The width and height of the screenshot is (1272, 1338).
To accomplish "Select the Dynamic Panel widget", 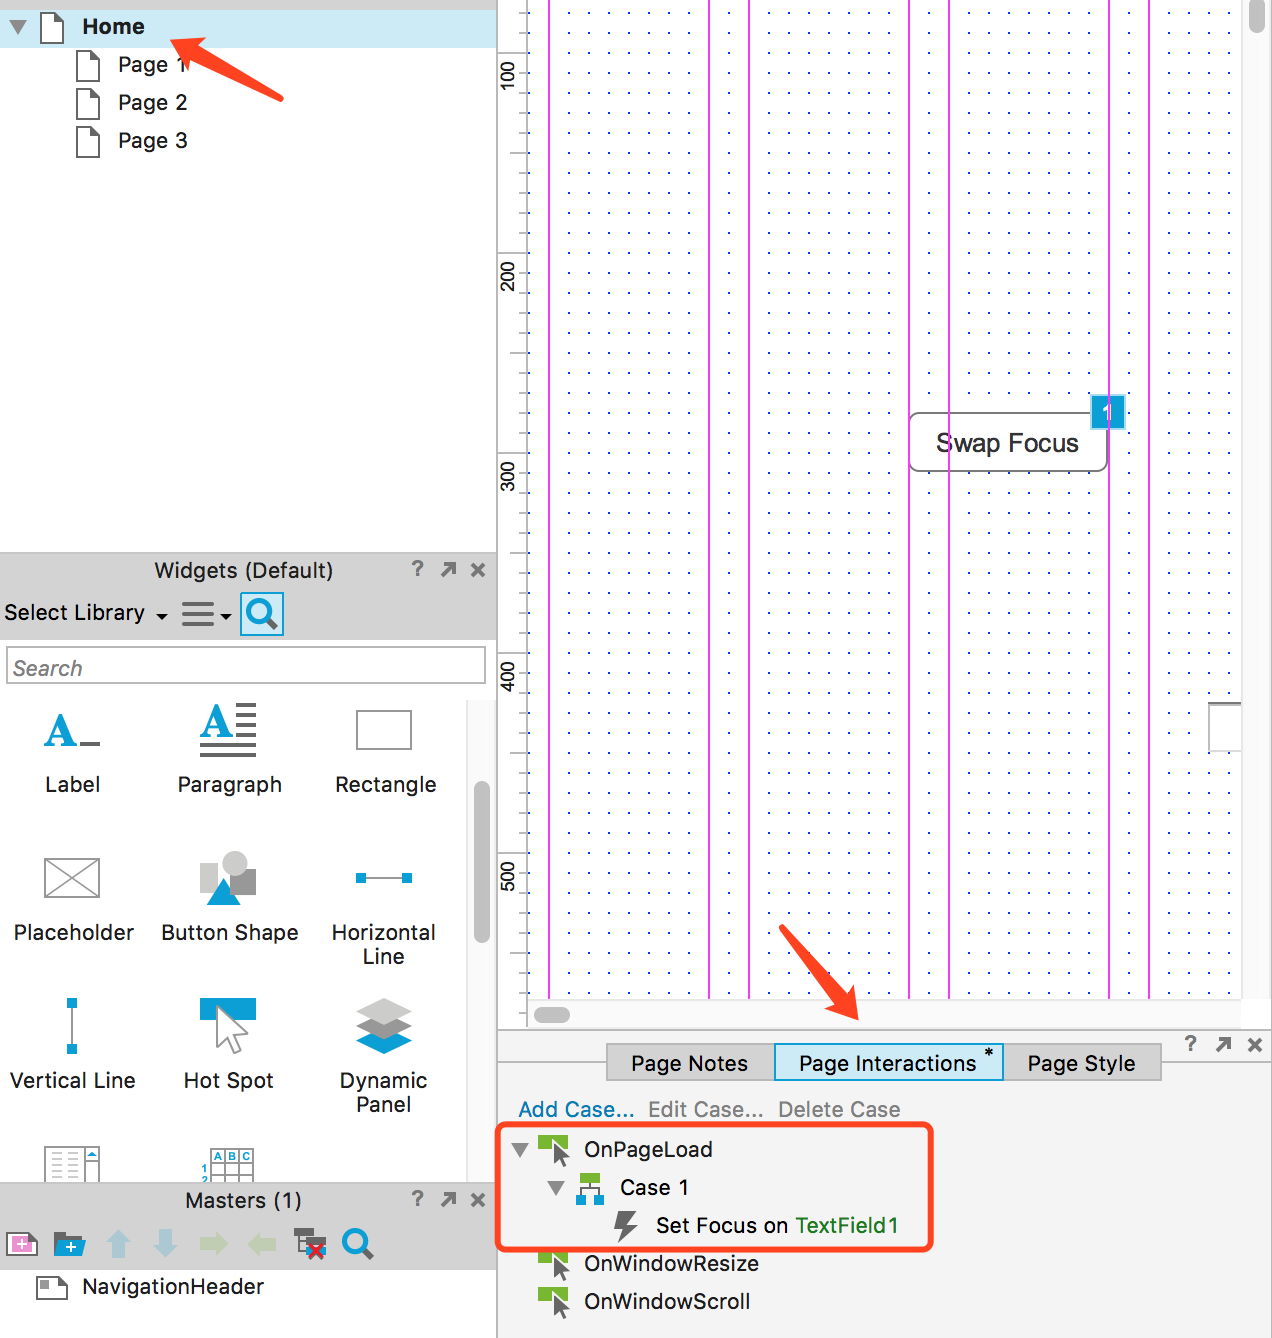I will pyautogui.click(x=383, y=1027).
